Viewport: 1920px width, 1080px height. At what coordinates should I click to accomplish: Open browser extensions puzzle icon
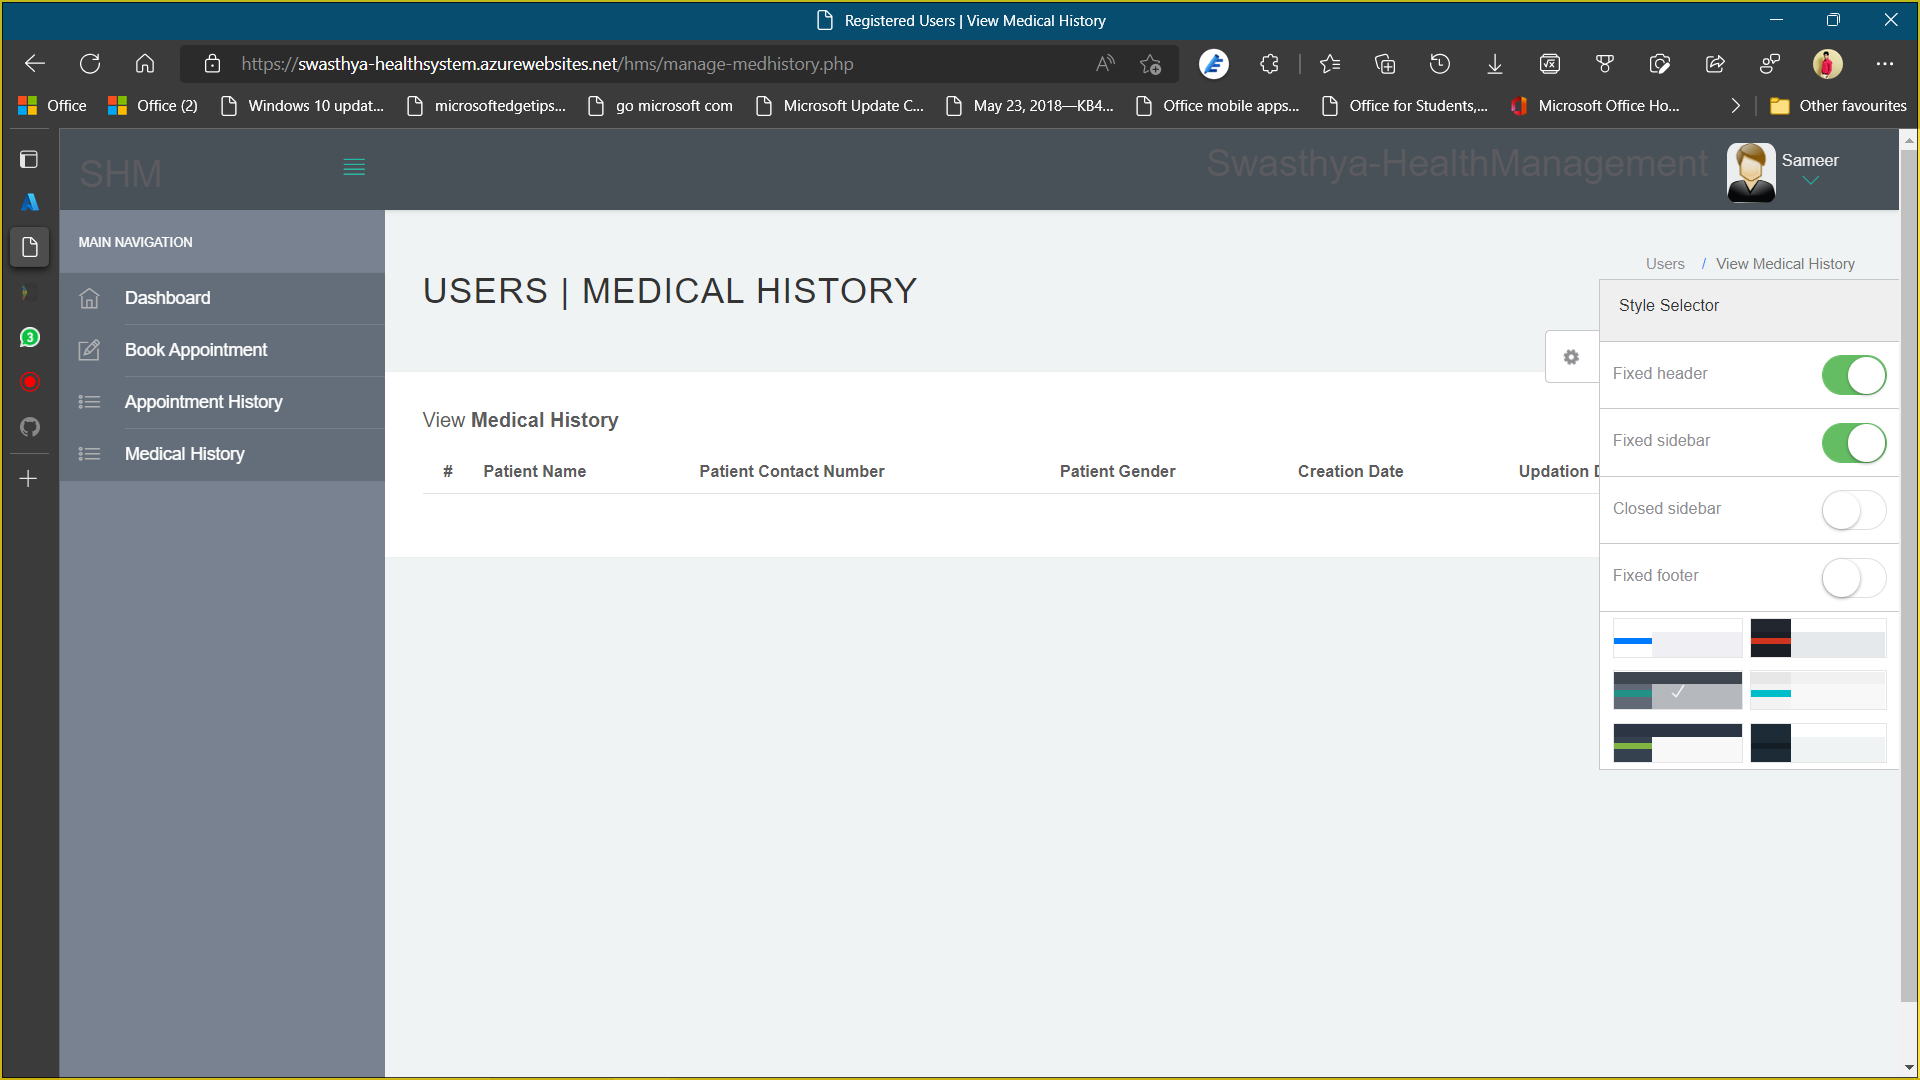[1269, 64]
